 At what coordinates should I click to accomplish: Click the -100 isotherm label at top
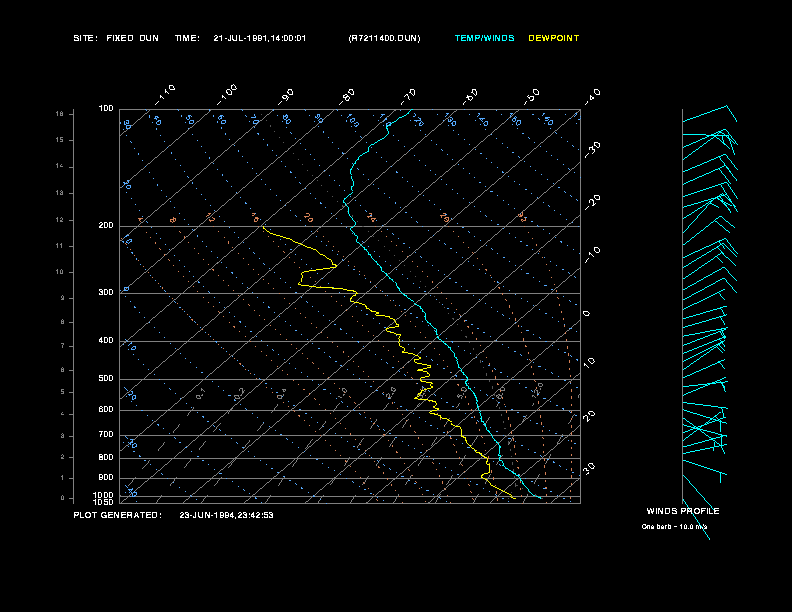tap(227, 95)
